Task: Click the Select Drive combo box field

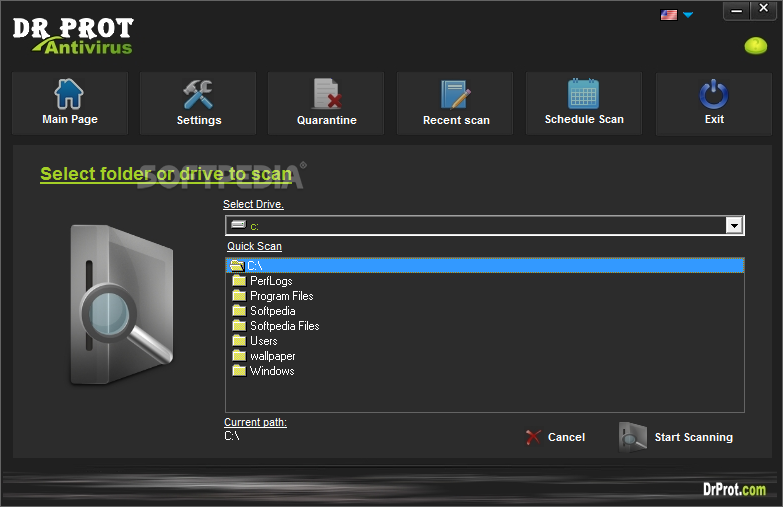Action: (484, 226)
